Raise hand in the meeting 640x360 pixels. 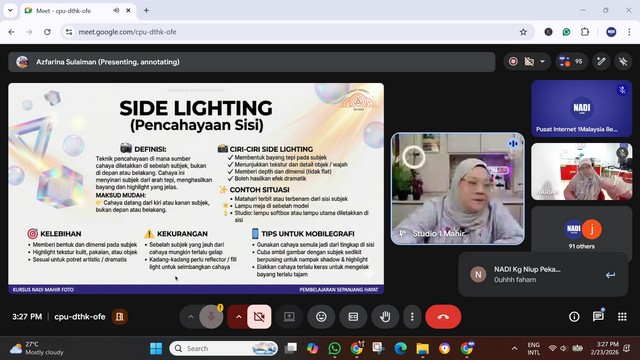pos(385,317)
